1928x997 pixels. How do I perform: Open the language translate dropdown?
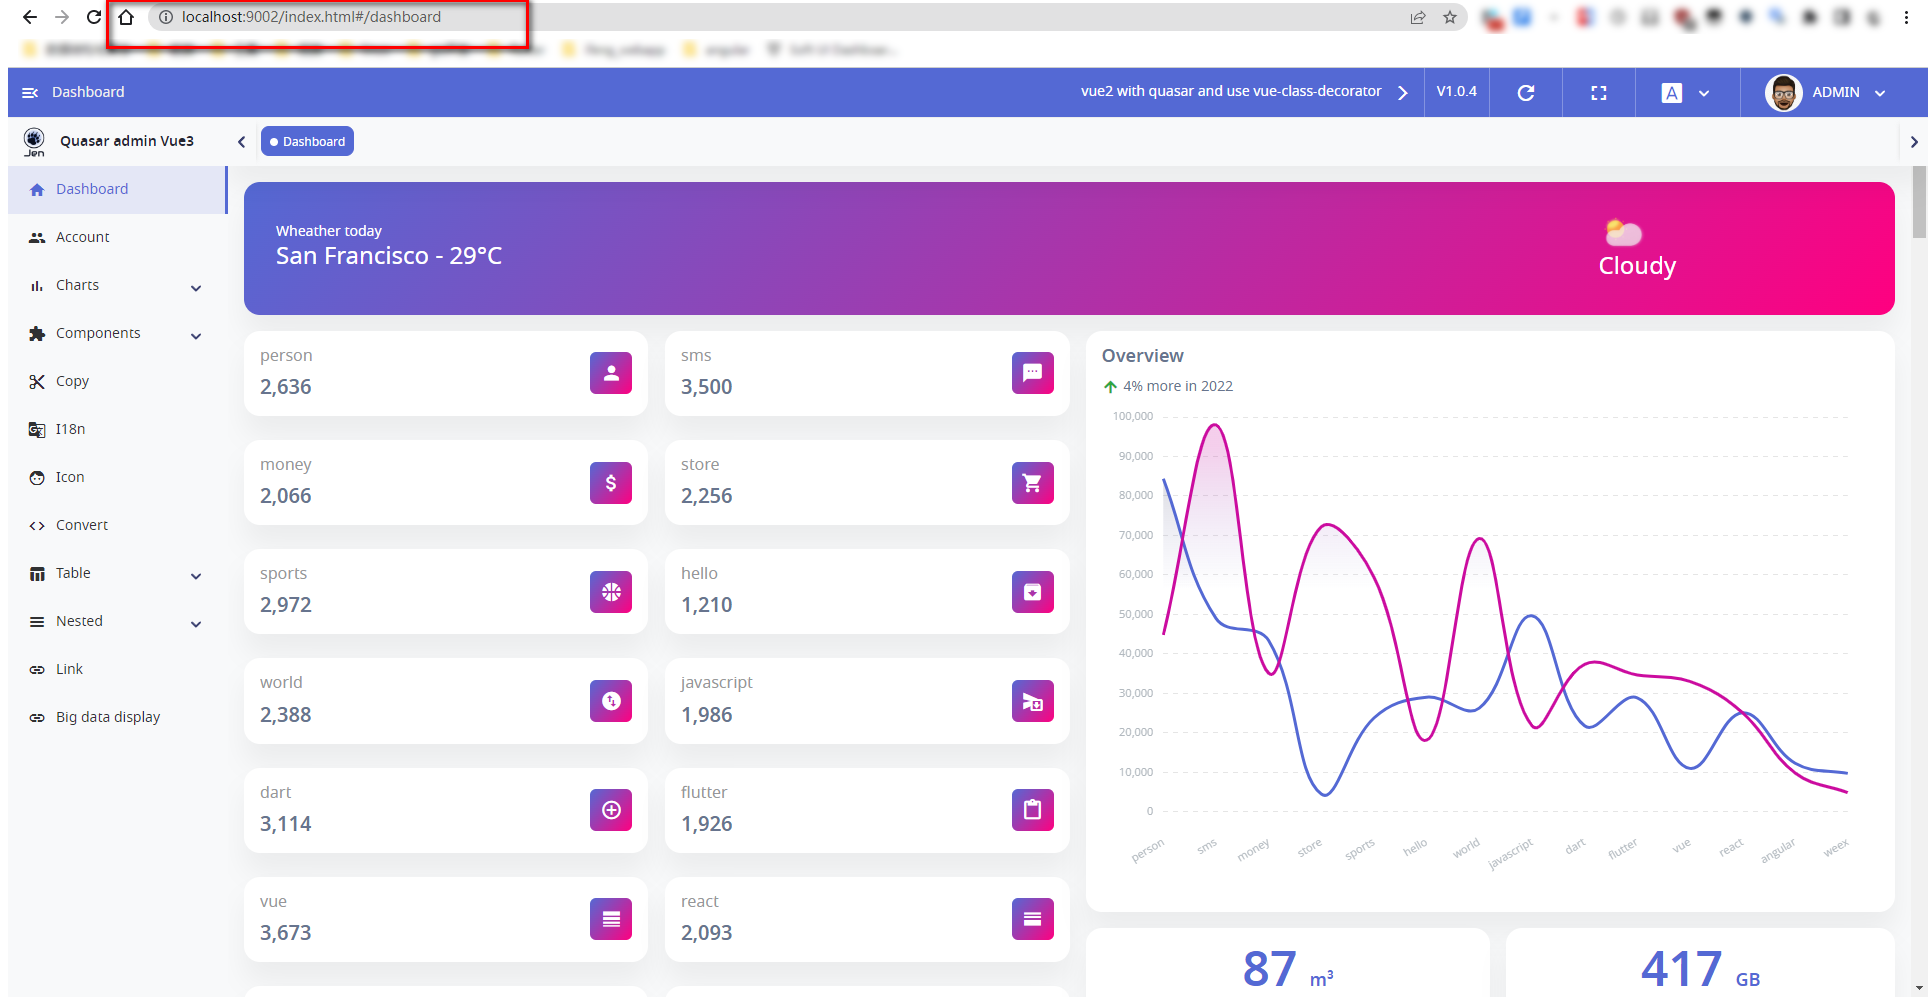click(1686, 93)
